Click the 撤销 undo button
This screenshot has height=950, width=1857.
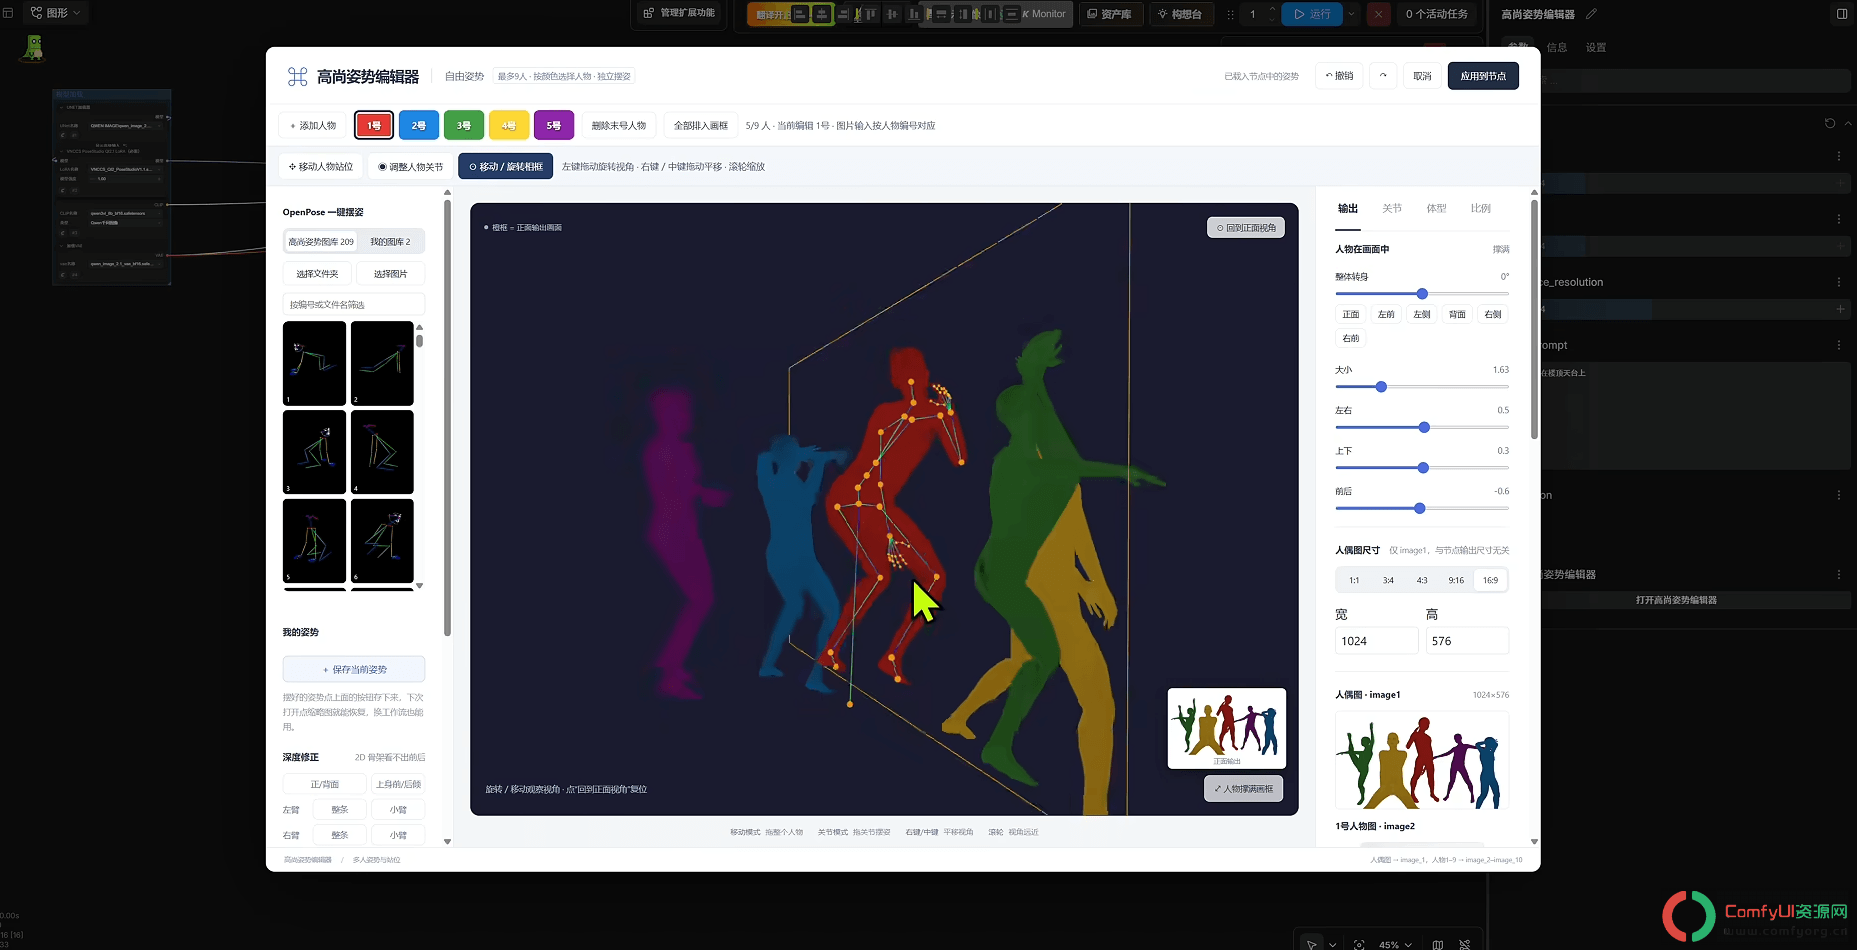pos(1339,76)
